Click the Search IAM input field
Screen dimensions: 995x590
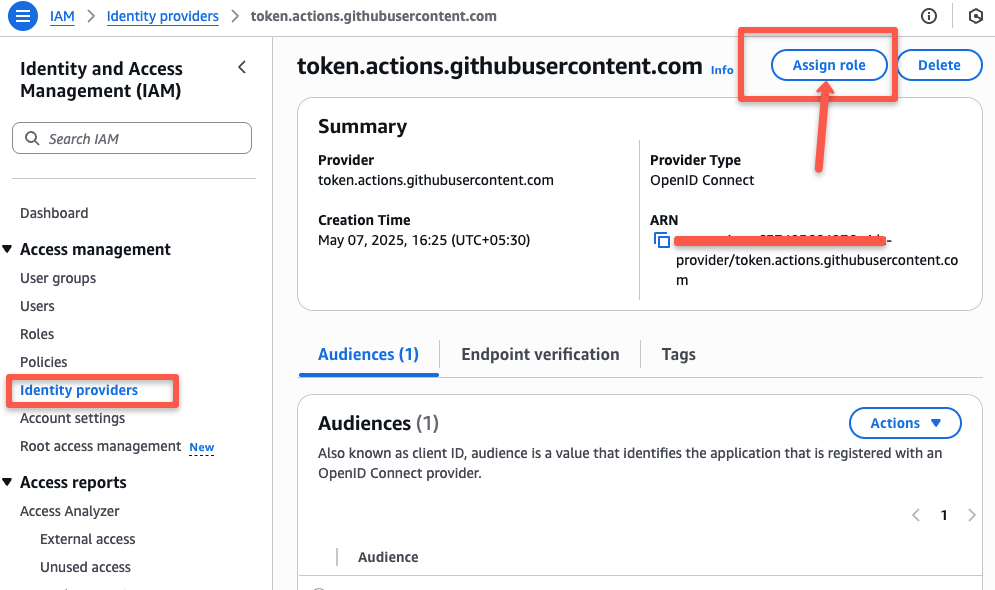click(x=132, y=138)
